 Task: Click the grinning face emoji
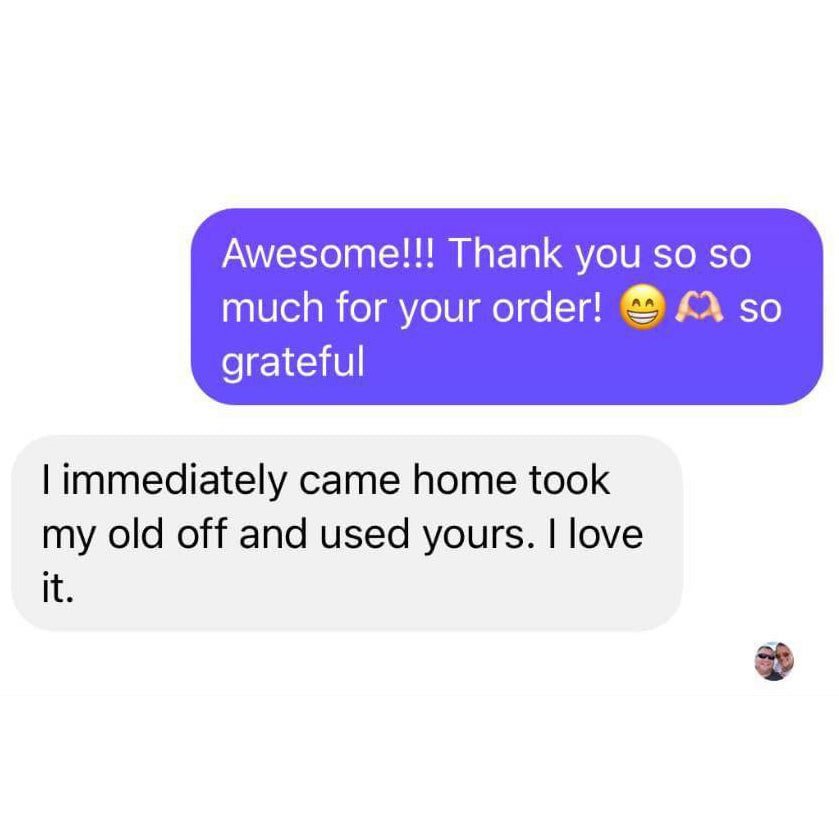tap(643, 307)
